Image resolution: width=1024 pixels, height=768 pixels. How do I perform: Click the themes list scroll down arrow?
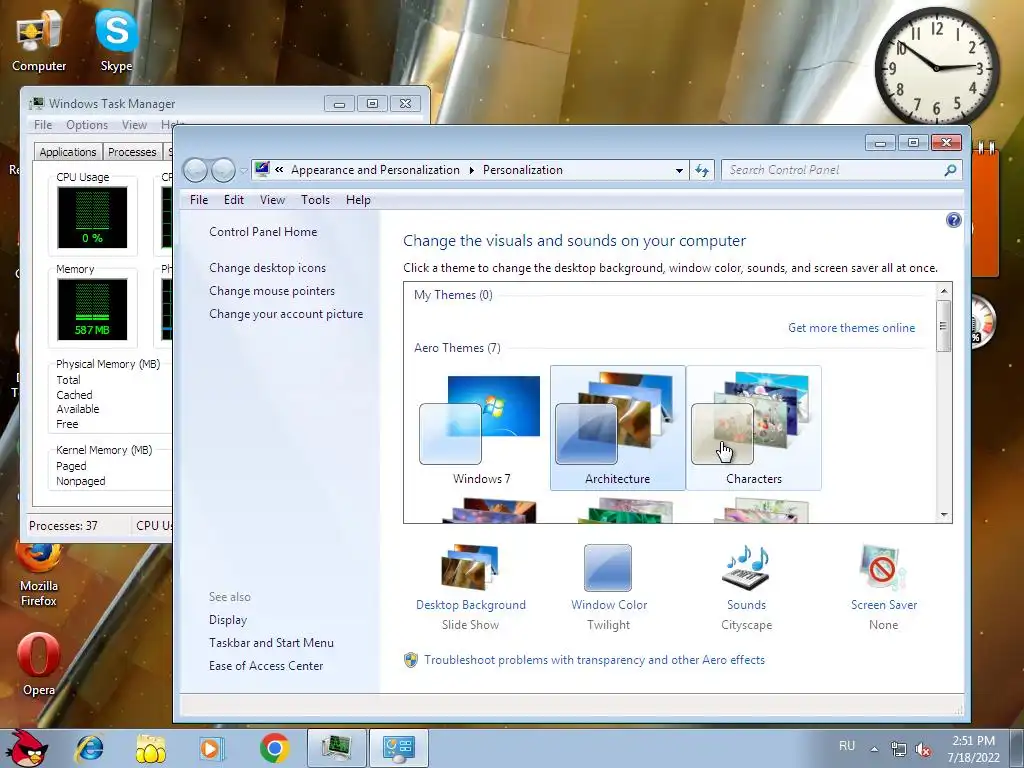[x=944, y=515]
